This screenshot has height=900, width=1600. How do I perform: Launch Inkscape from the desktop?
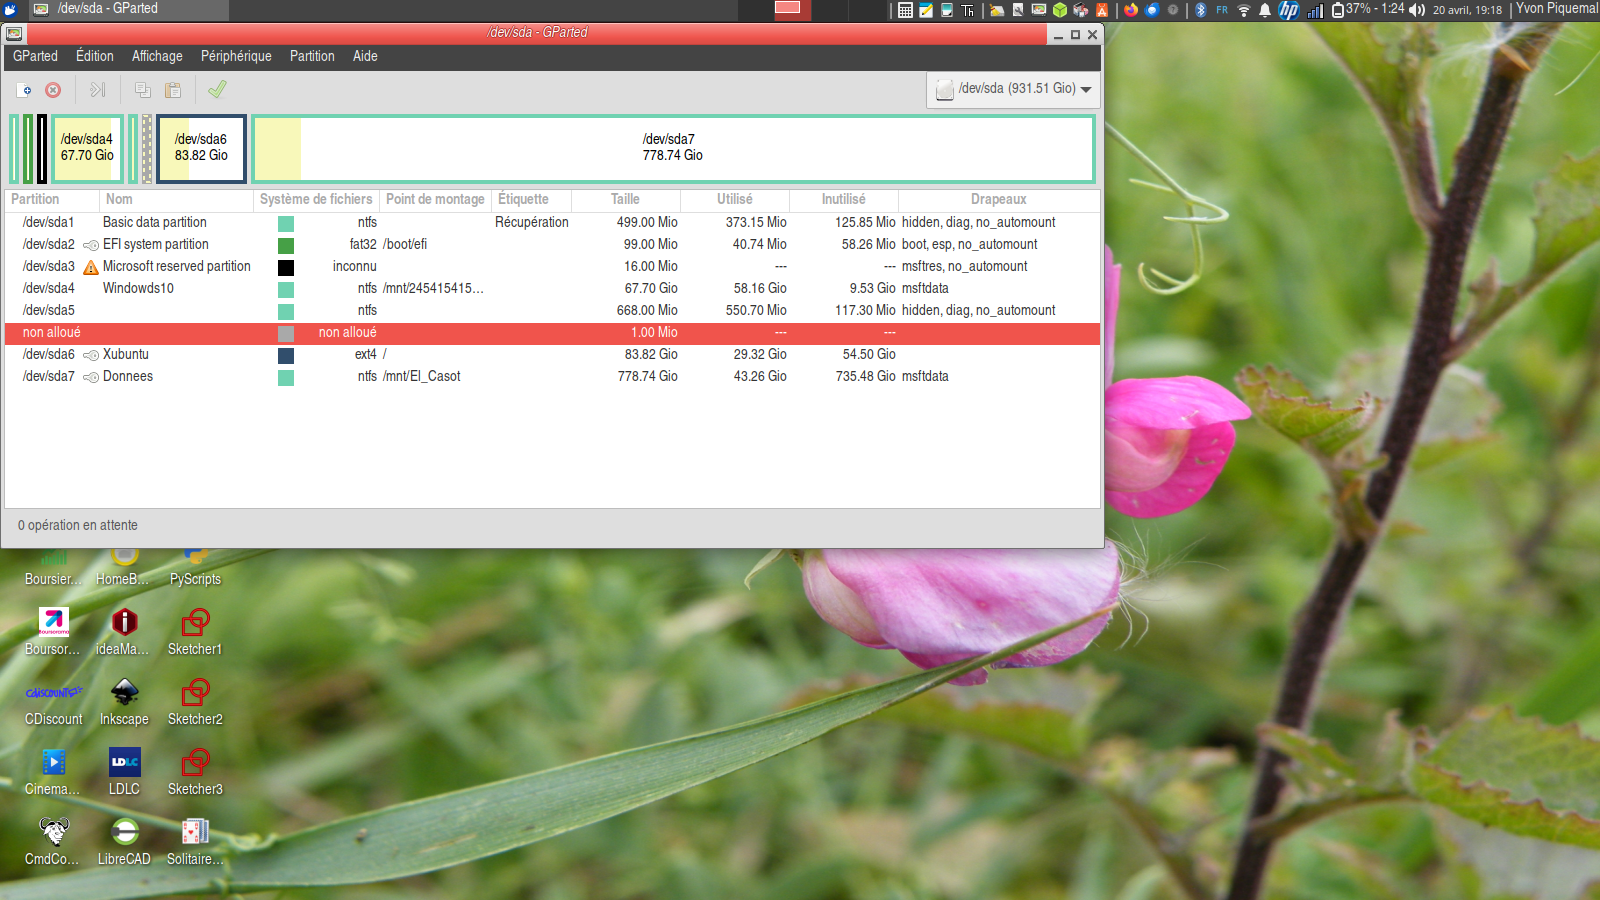click(124, 702)
